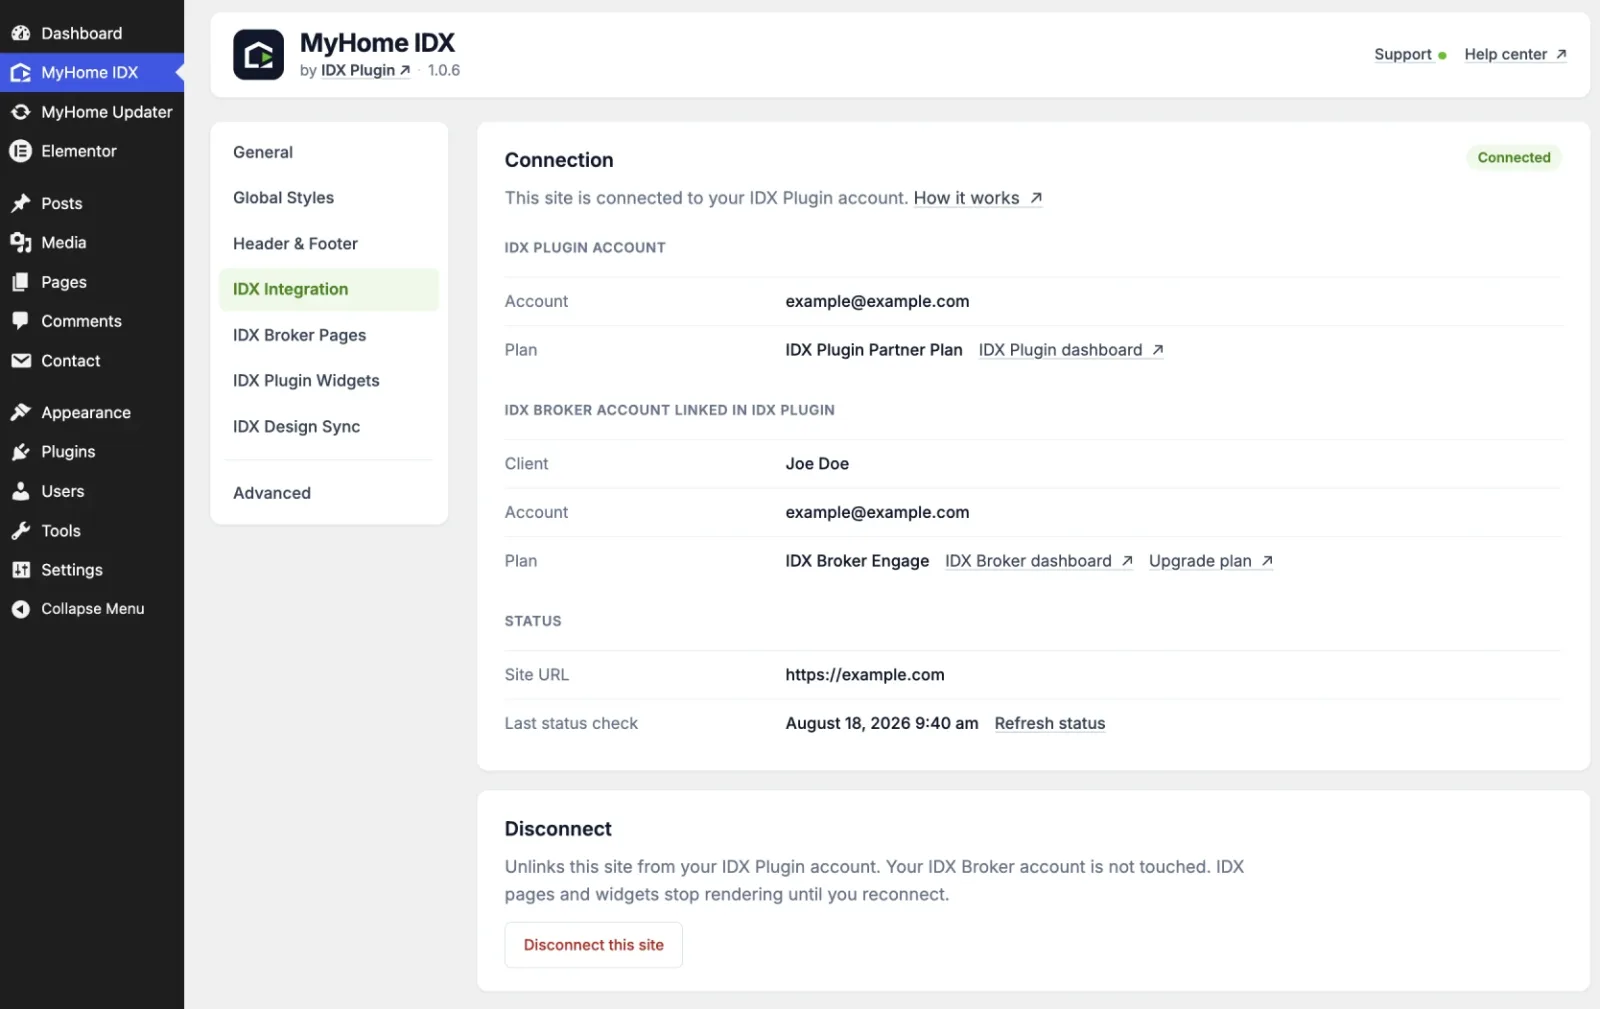Click the Refresh status link
Screen dimensions: 1600x1009
[x=1050, y=723]
